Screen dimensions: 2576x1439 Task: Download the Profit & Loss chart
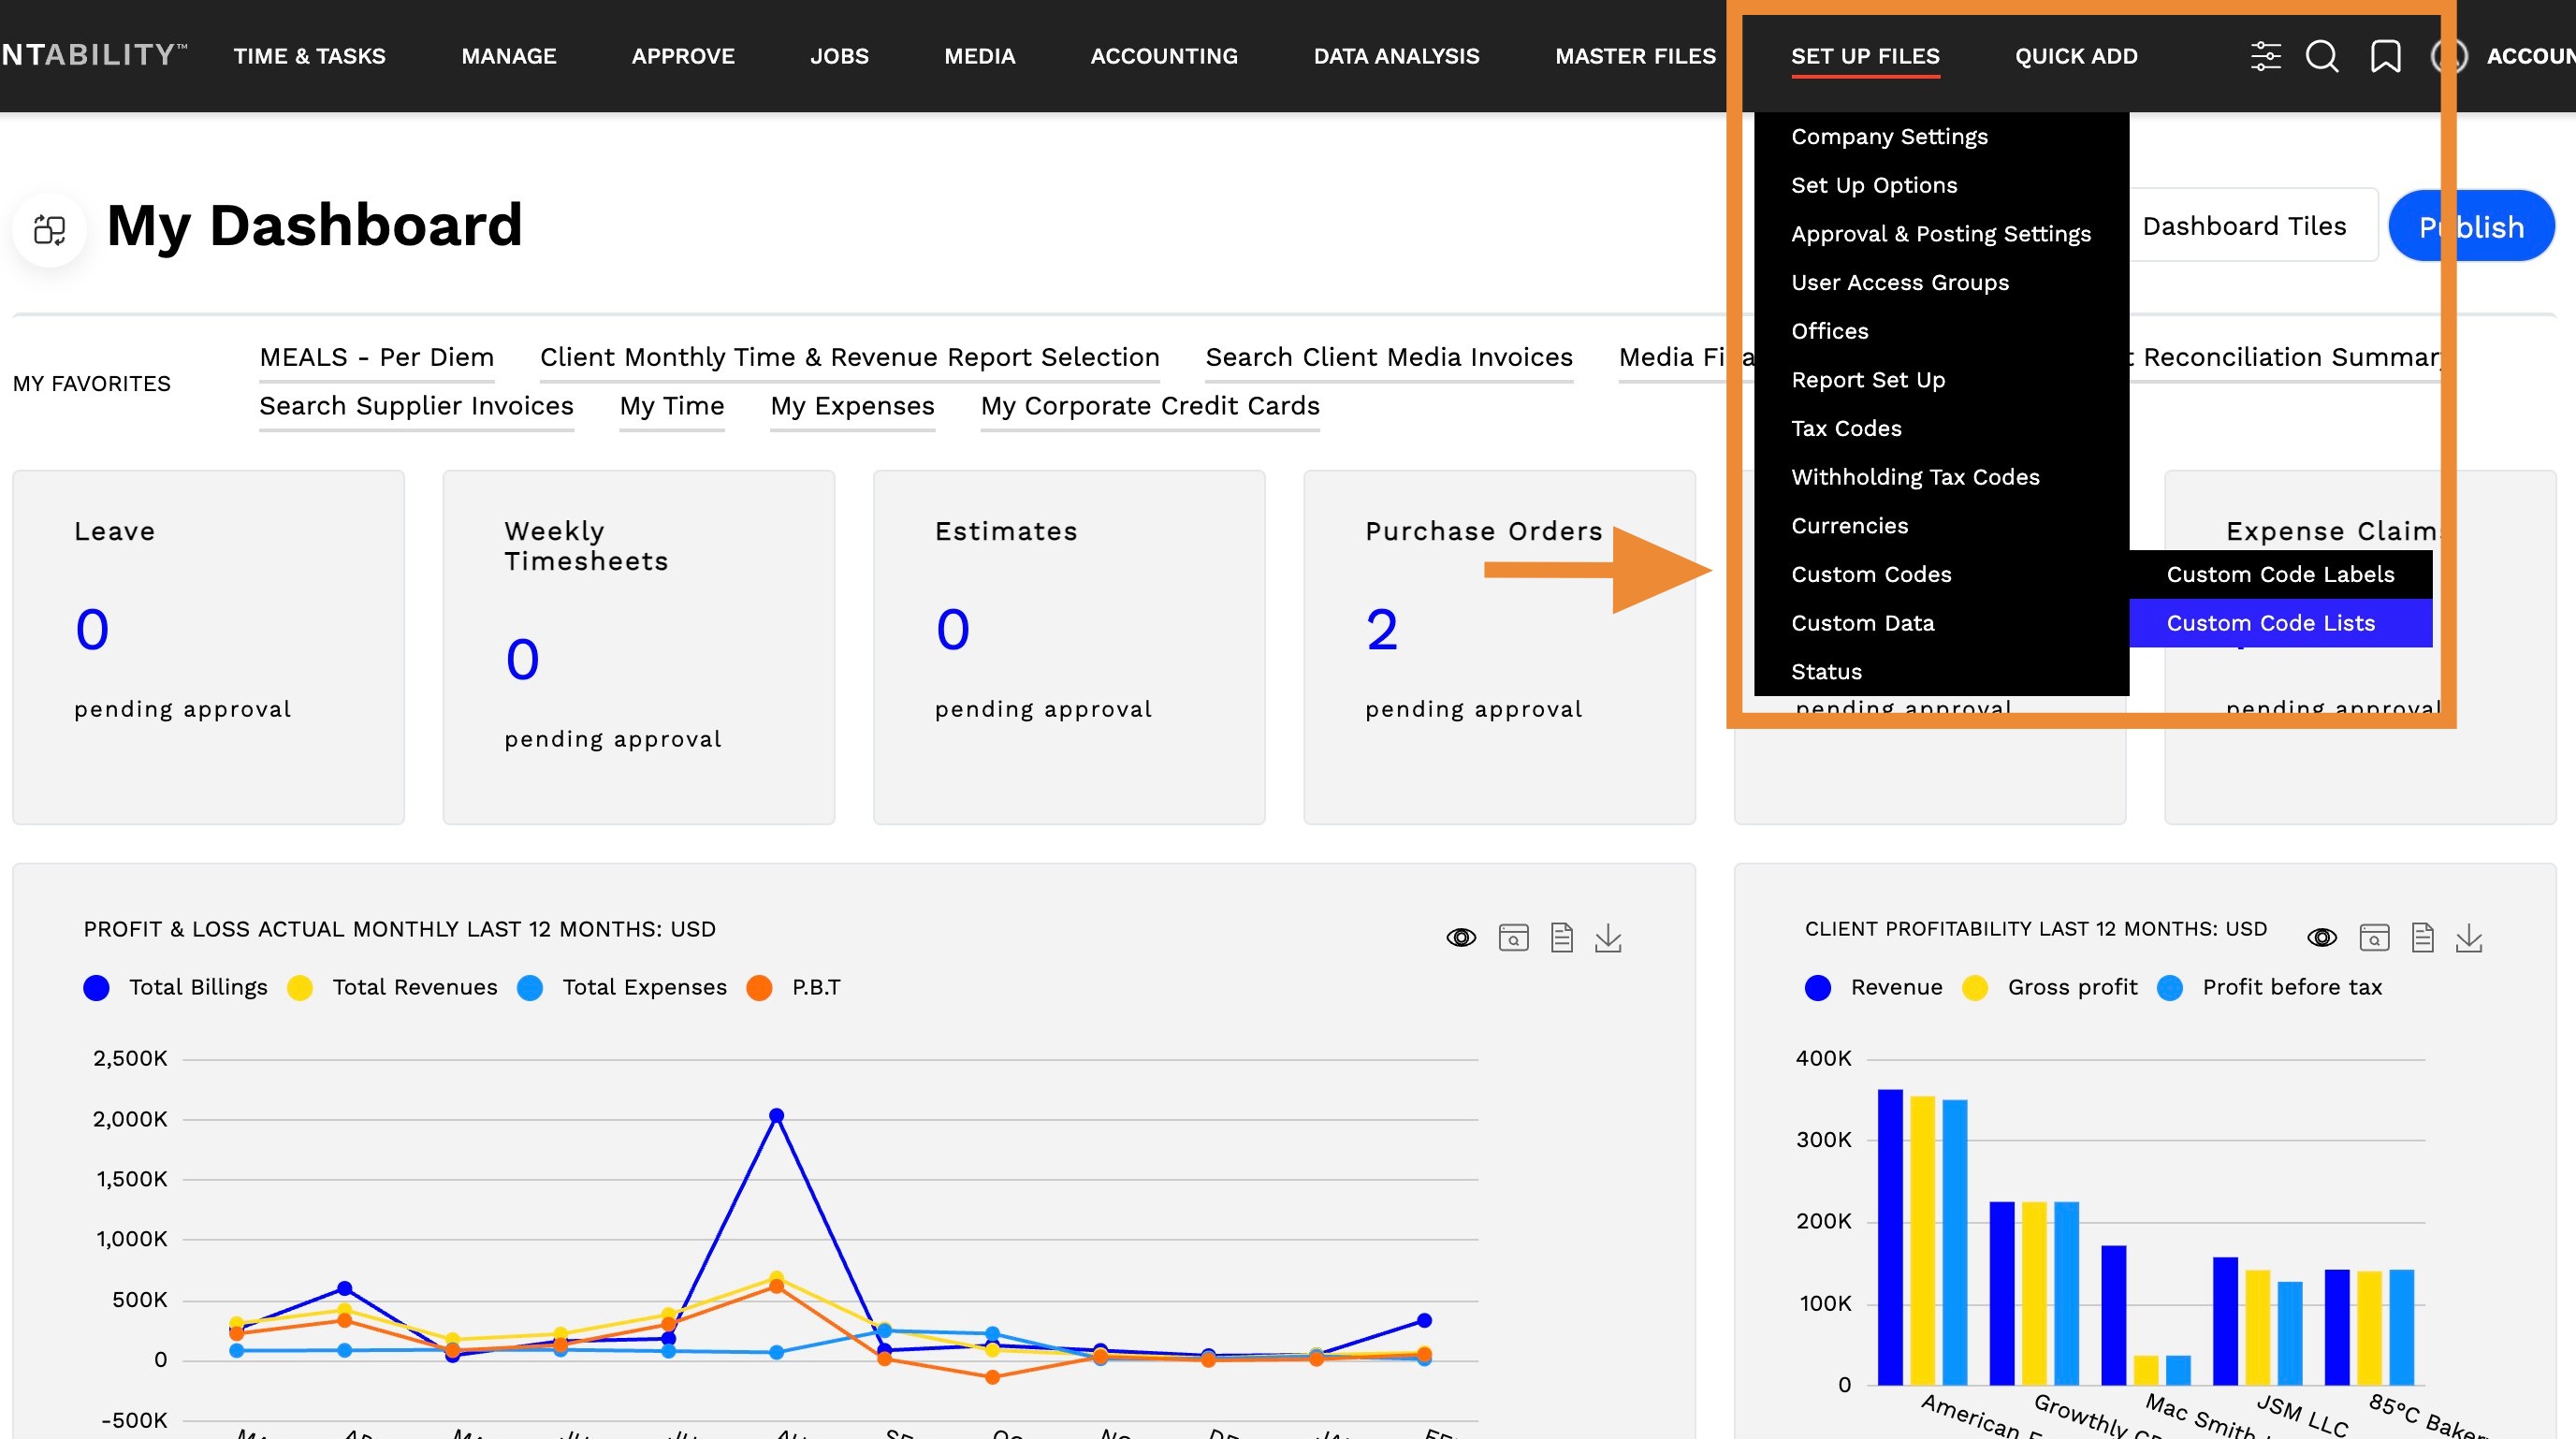pos(1608,937)
